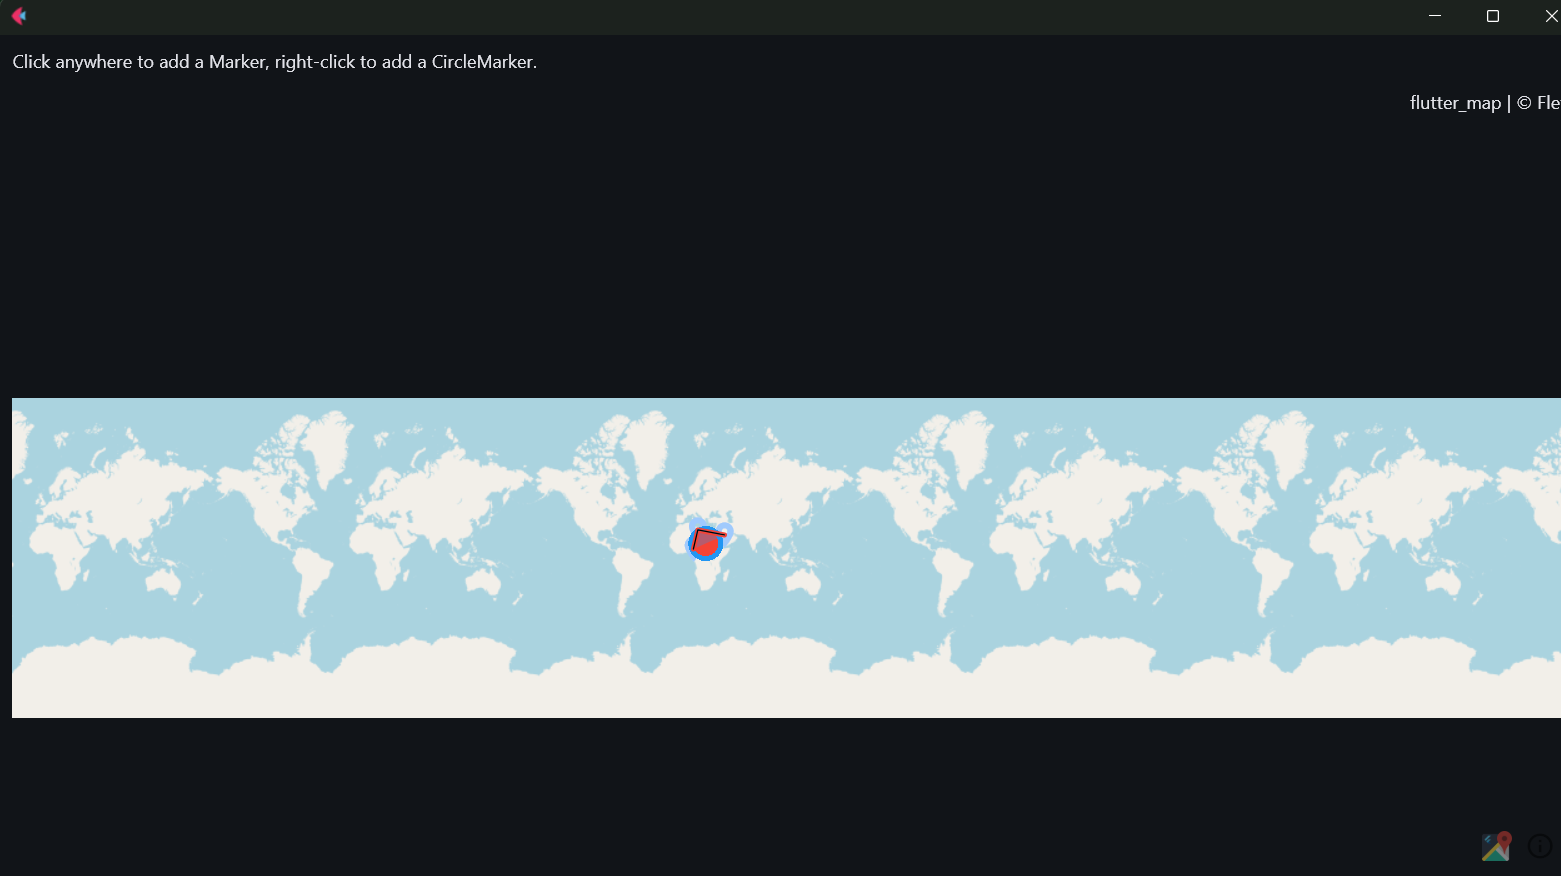This screenshot has height=876, width=1561.
Task: Click the Flutter logo in the title bar
Action: [19, 16]
